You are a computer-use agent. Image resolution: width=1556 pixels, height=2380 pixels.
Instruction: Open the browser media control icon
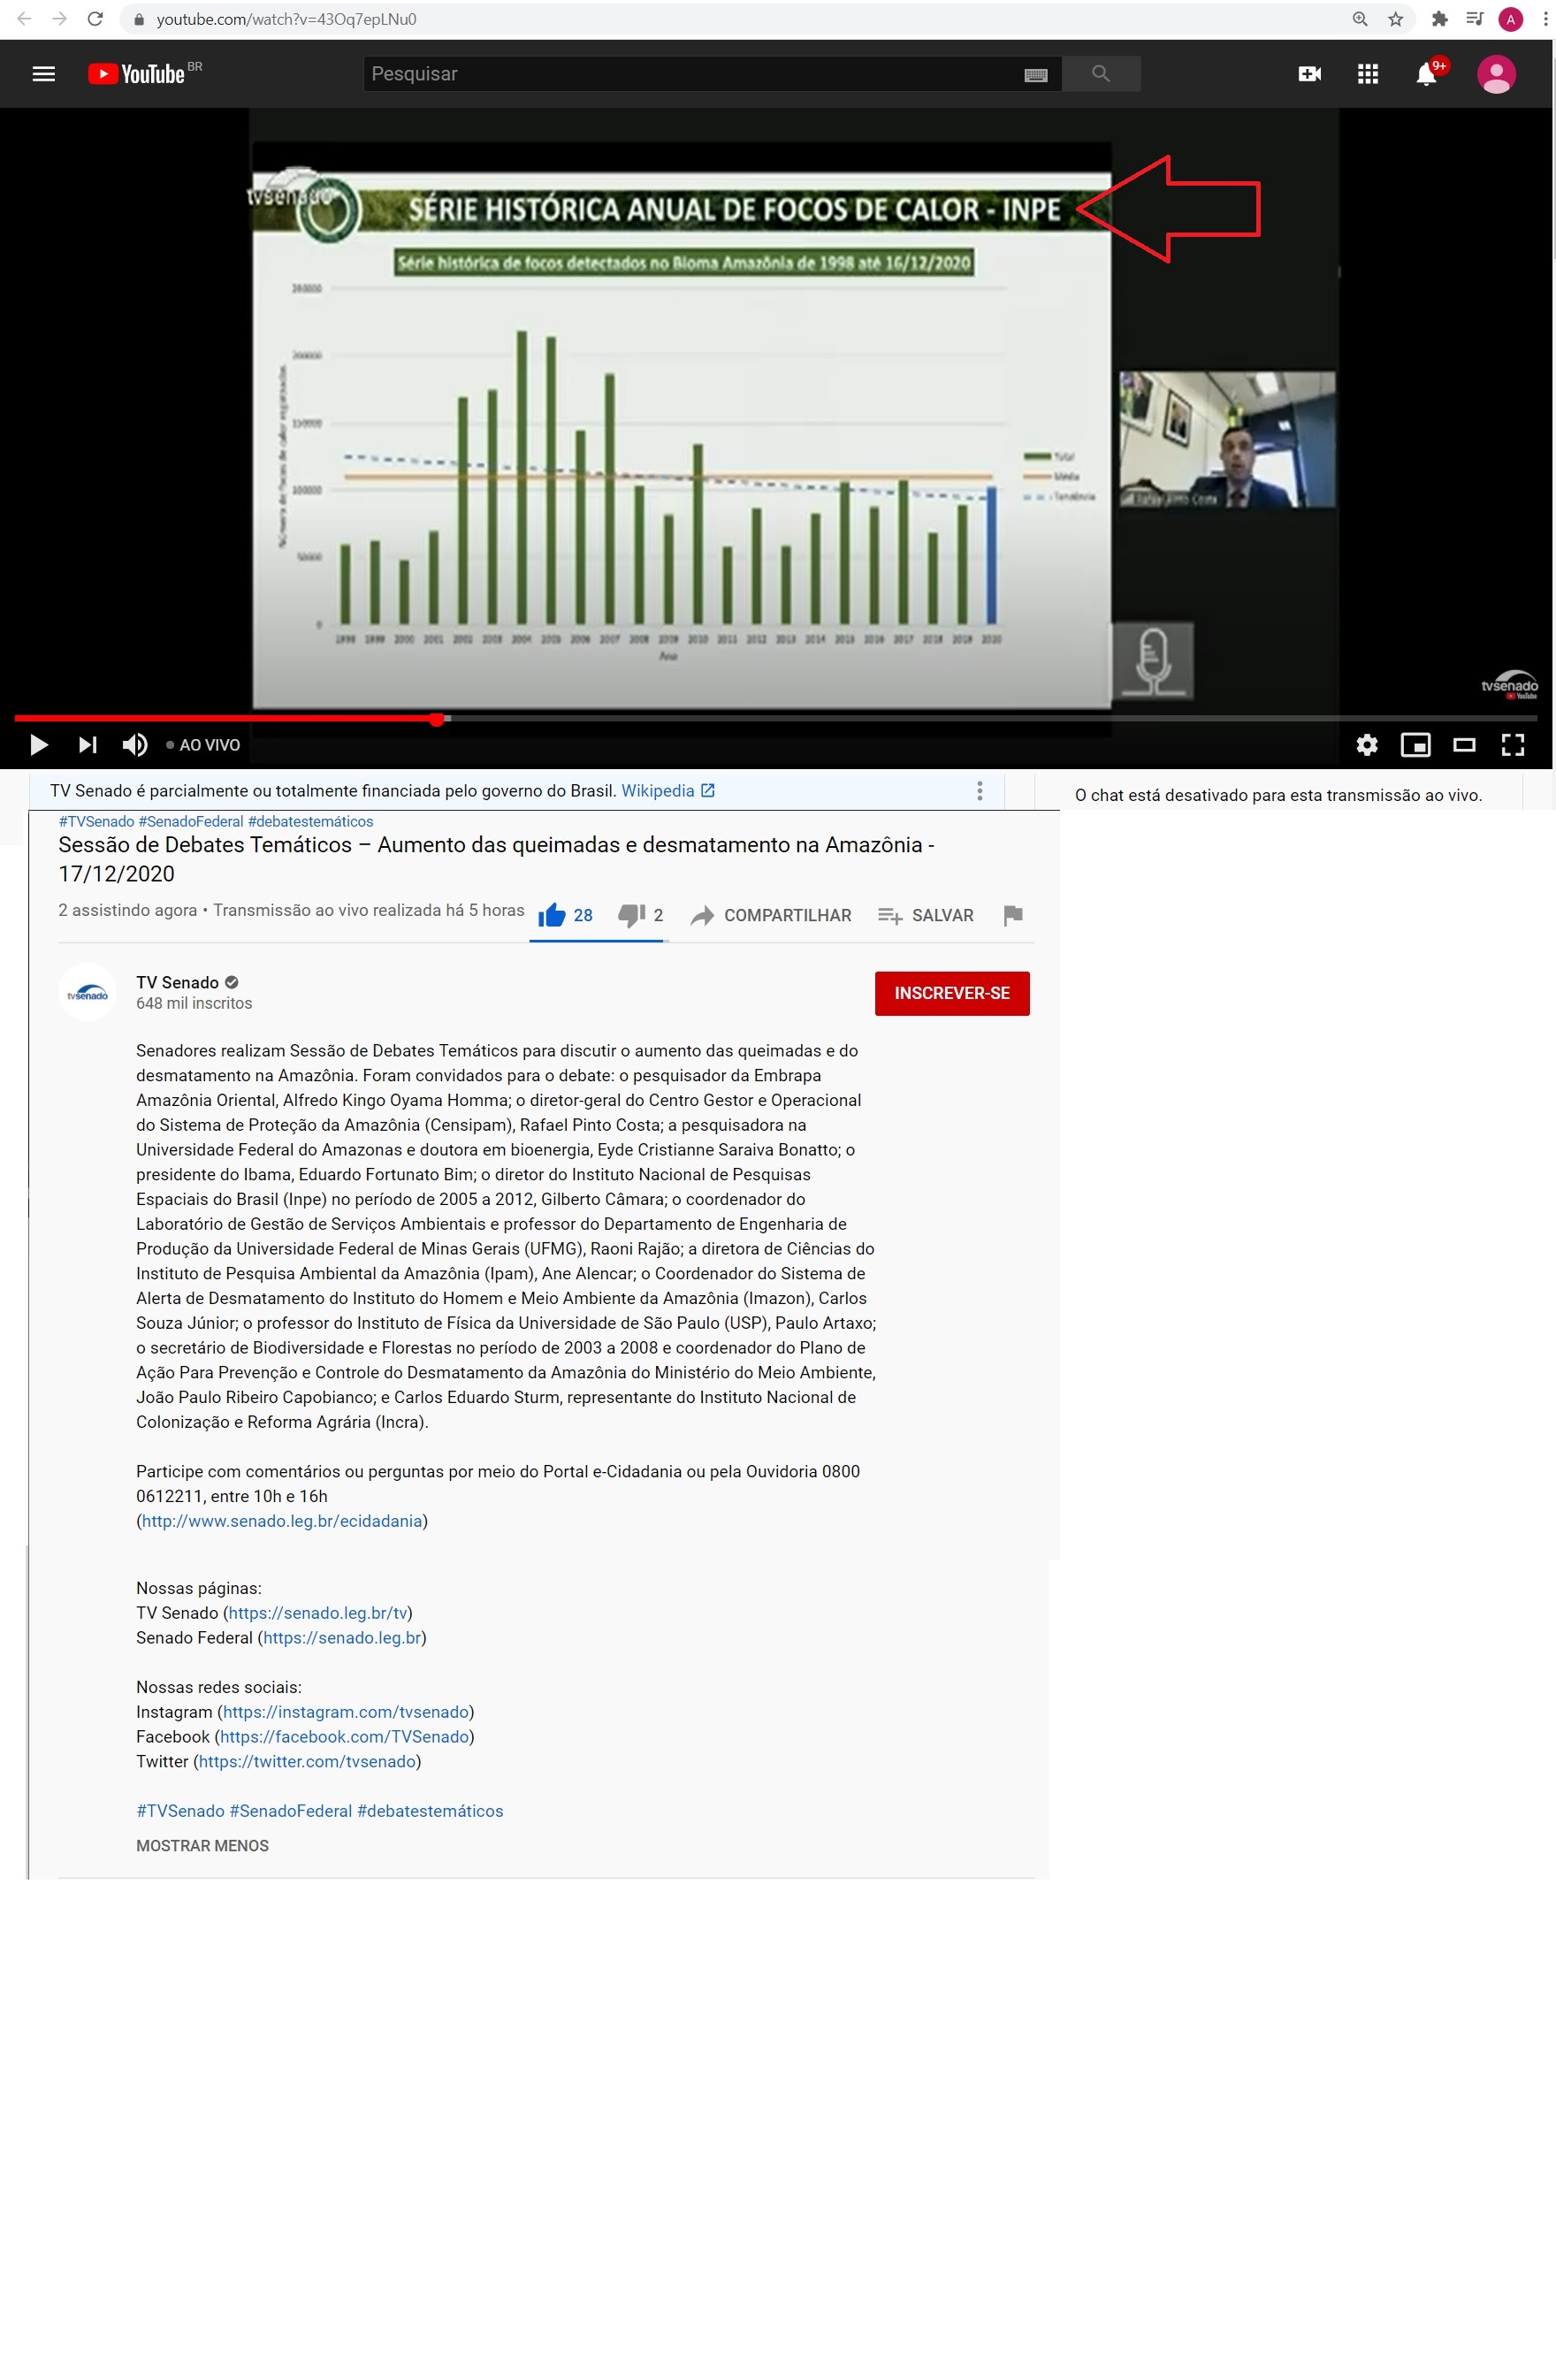tap(1474, 19)
